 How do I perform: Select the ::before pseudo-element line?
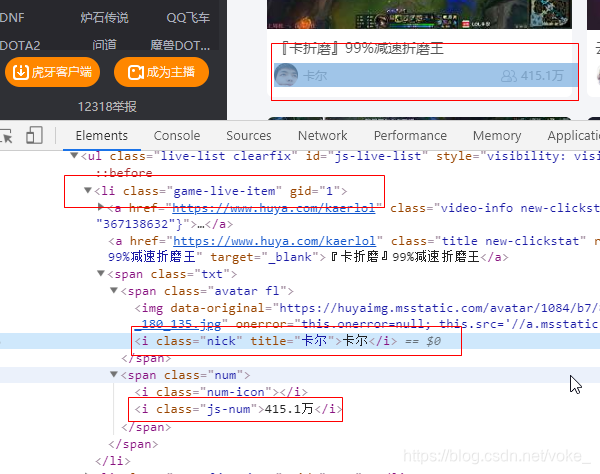(124, 173)
